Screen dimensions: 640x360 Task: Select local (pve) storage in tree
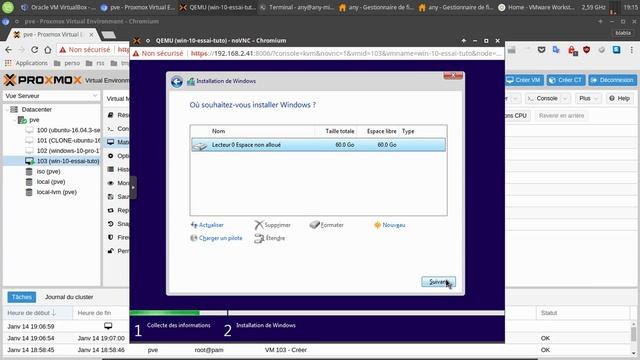pyautogui.click(x=51, y=182)
